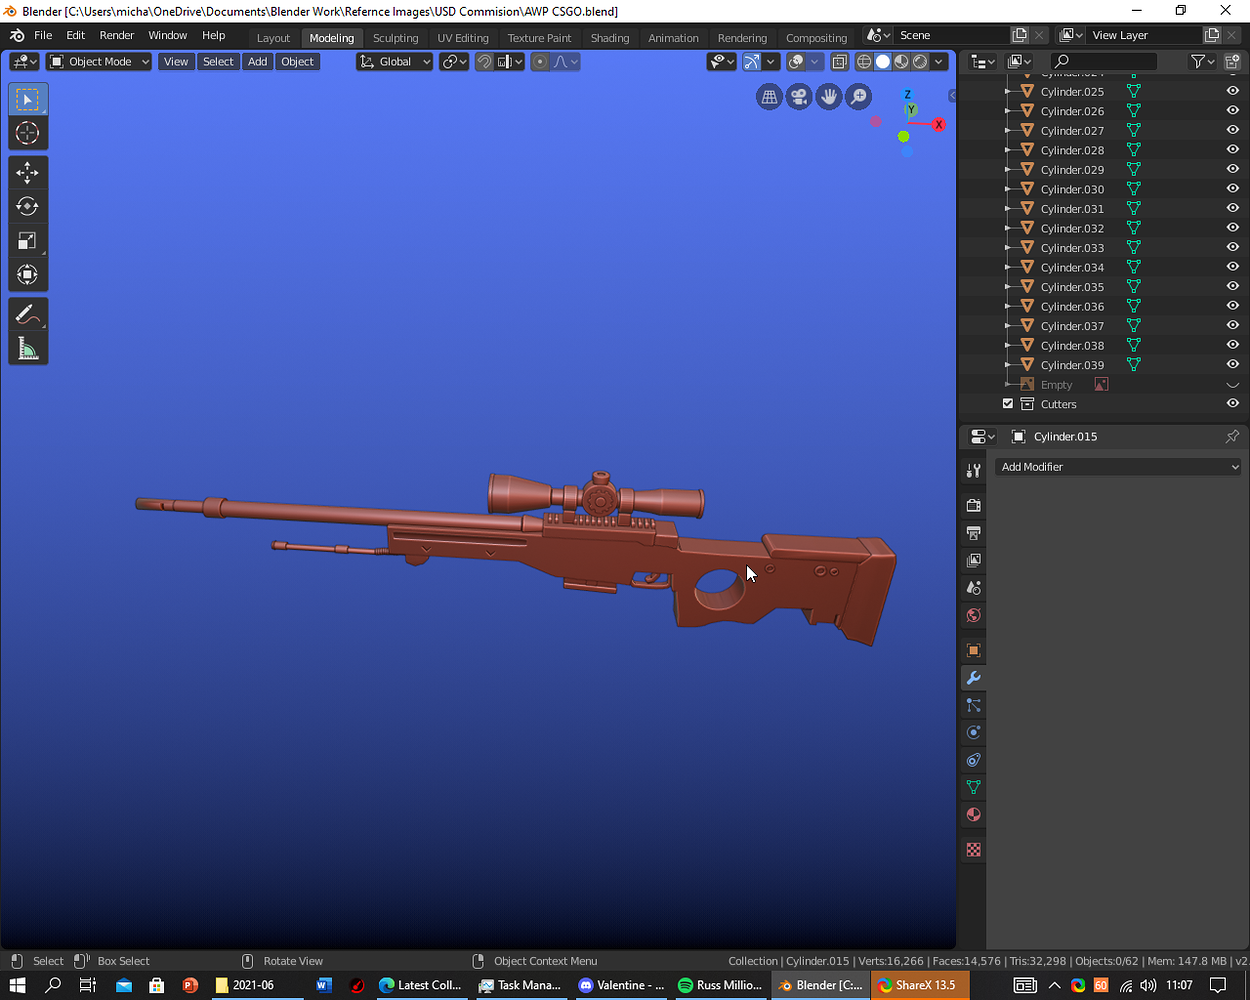Click the X axis handle on the navigation gizmo

click(x=938, y=125)
